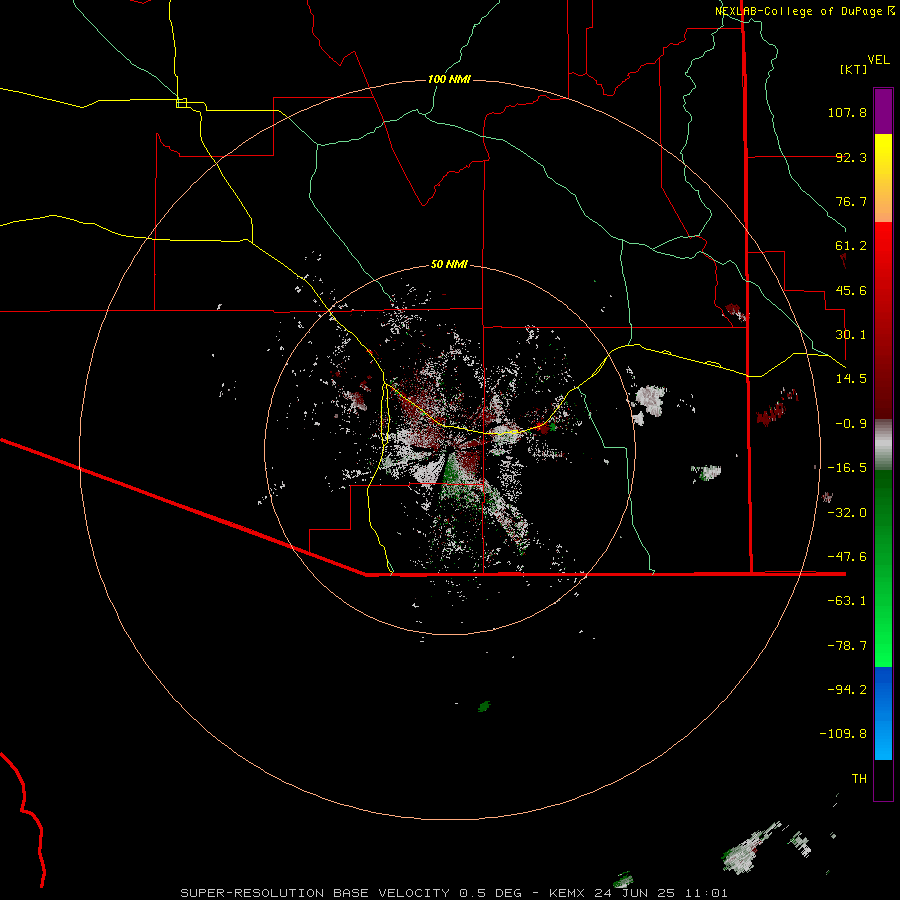Viewport: 900px width, 900px height.
Task: Select the -0.9 scale value
Action: tap(851, 424)
